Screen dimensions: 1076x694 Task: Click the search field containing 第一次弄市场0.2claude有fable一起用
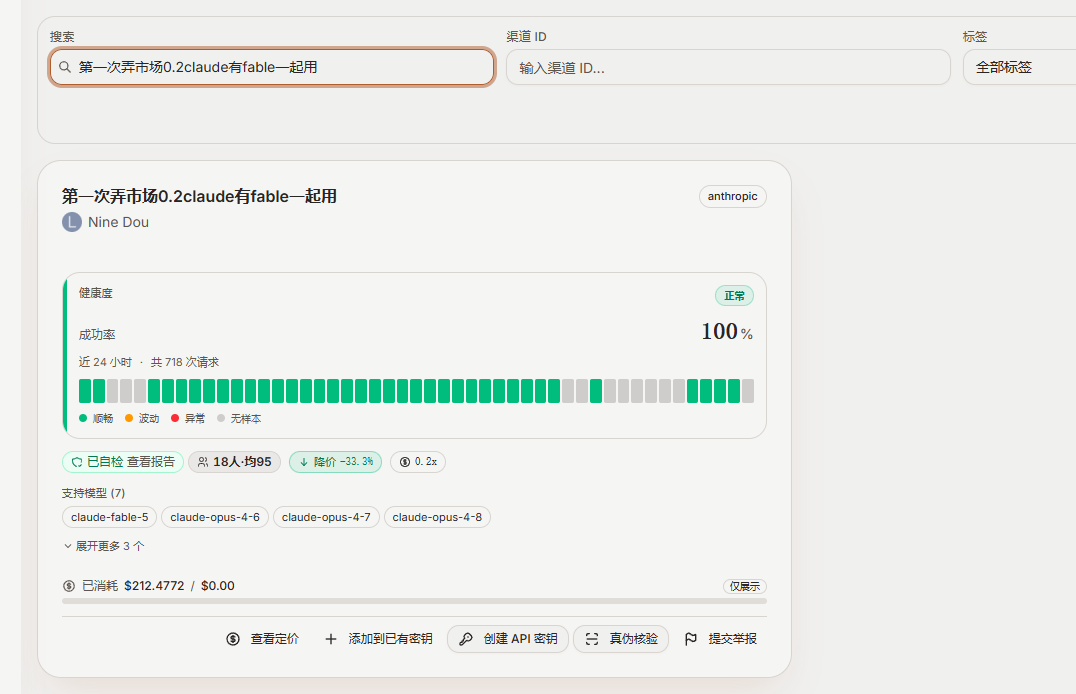click(x=272, y=67)
